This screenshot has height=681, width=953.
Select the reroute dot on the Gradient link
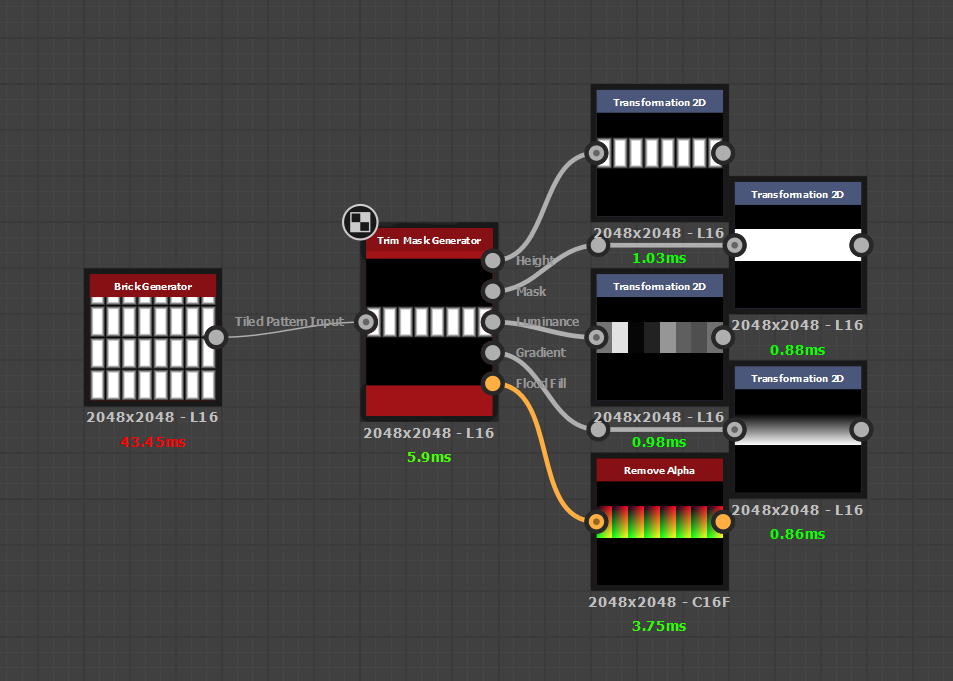(x=598, y=429)
